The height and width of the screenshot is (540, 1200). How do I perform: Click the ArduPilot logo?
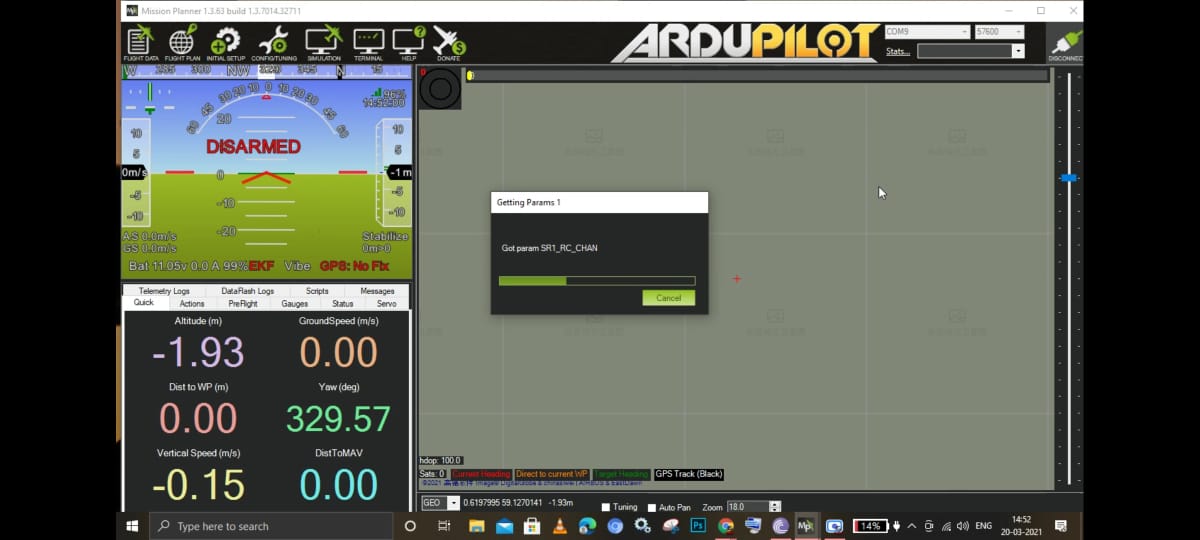pos(745,42)
